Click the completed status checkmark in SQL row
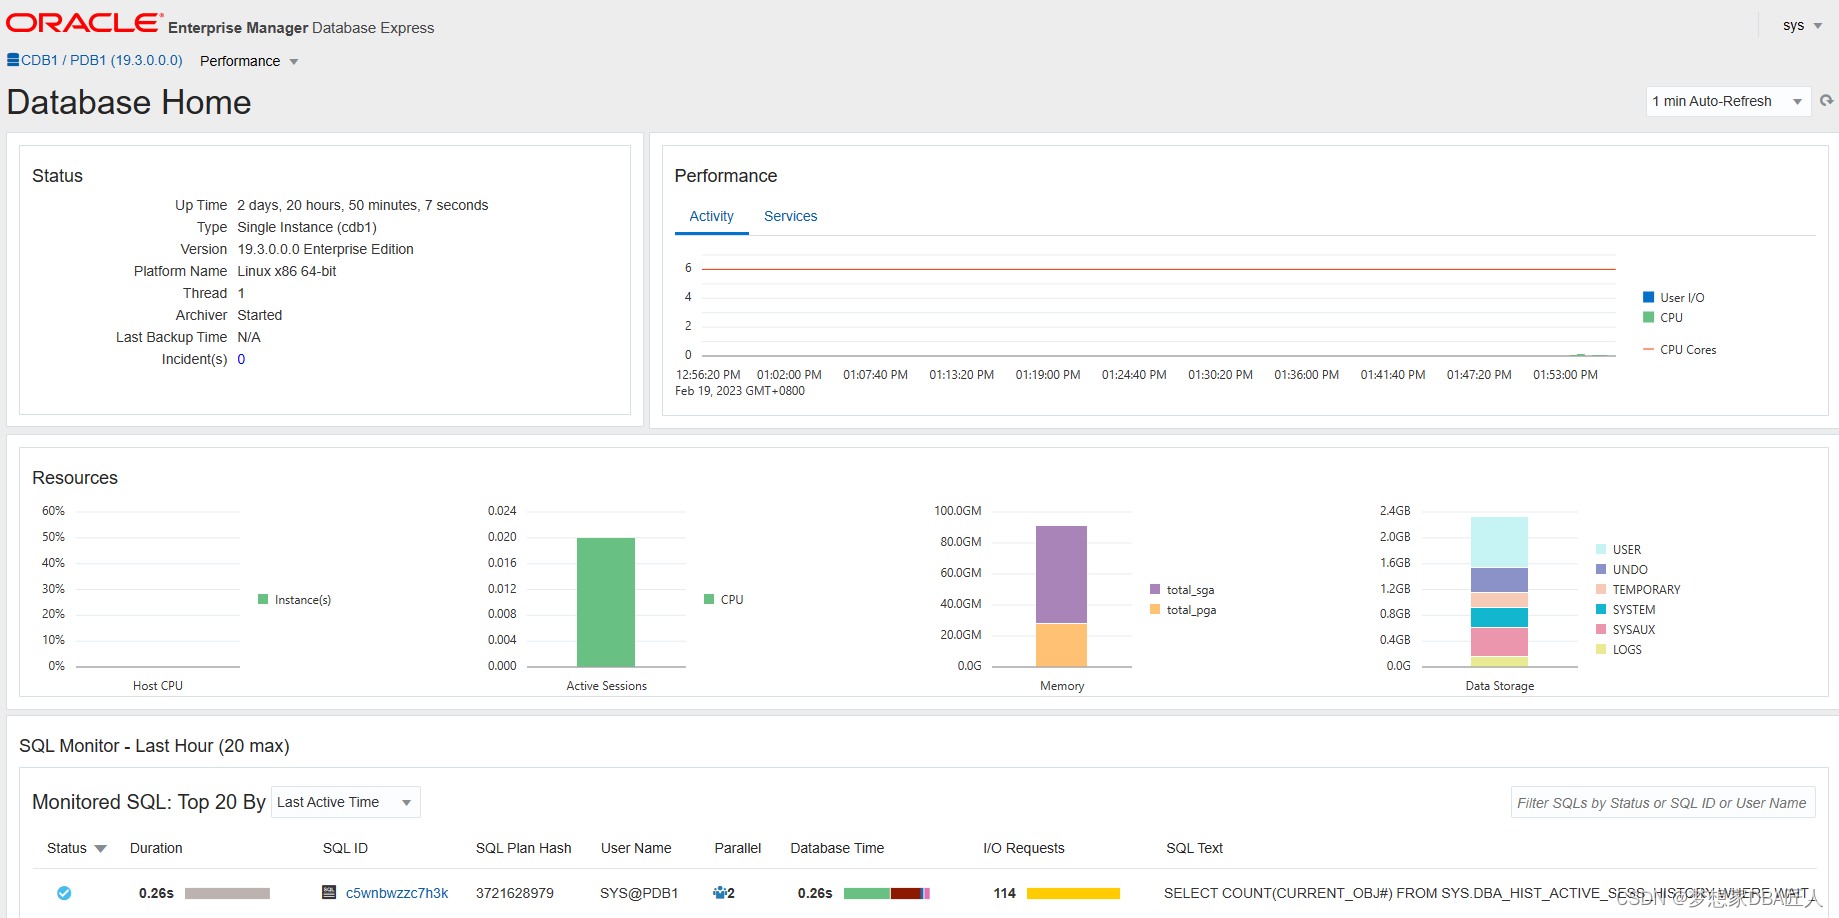 coord(64,893)
